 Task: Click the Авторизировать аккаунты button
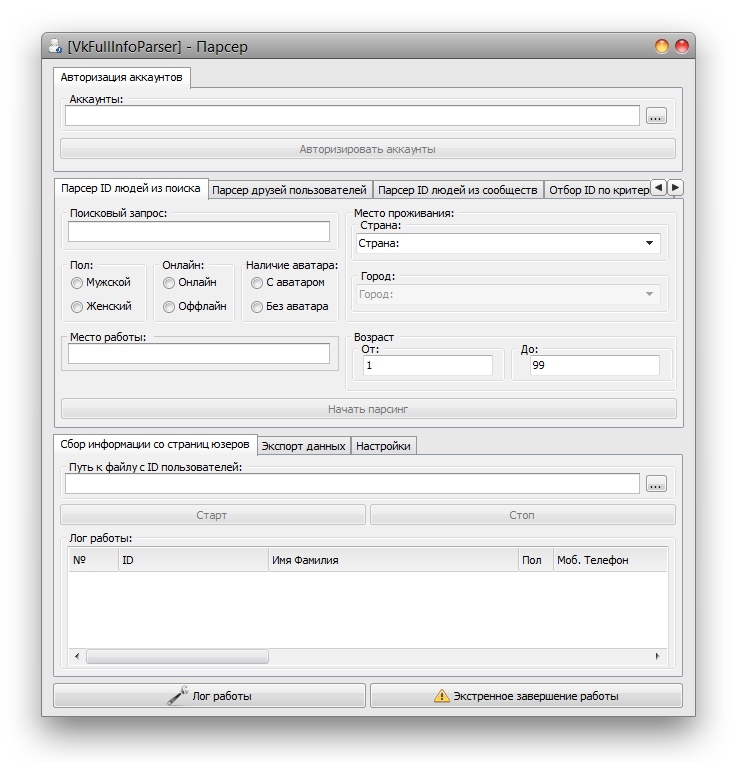[x=367, y=149]
